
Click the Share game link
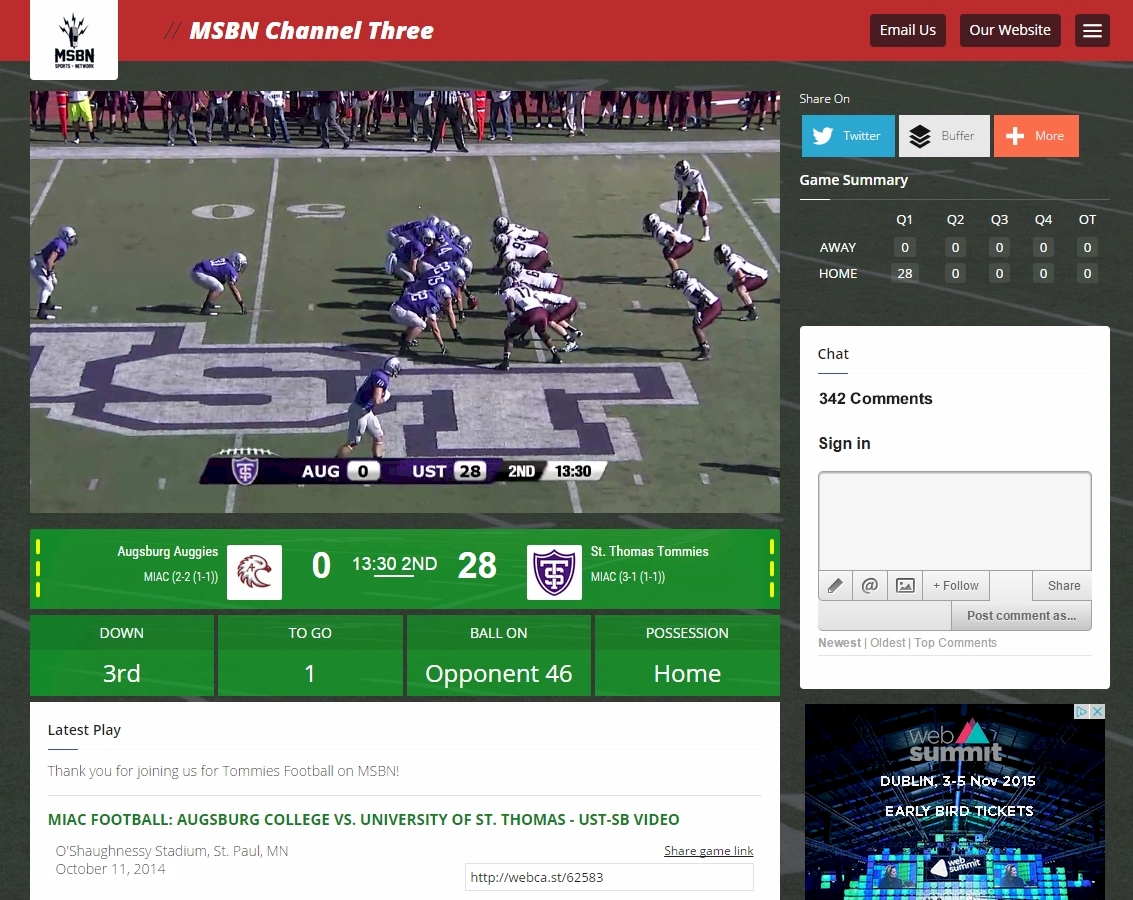point(709,850)
